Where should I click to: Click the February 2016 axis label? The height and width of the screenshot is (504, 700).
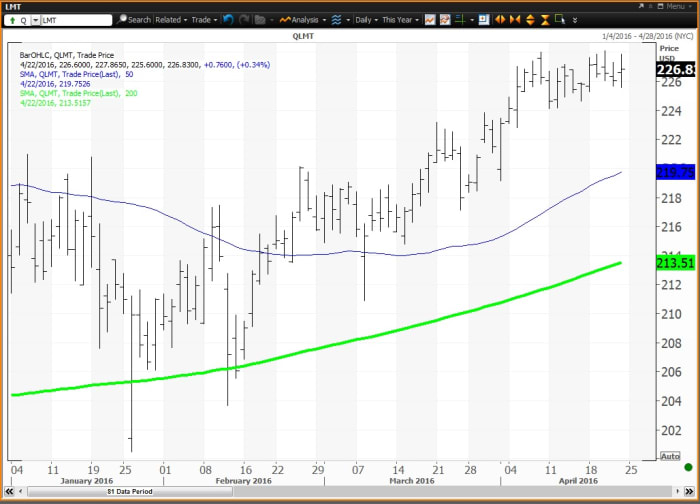pyautogui.click(x=243, y=481)
